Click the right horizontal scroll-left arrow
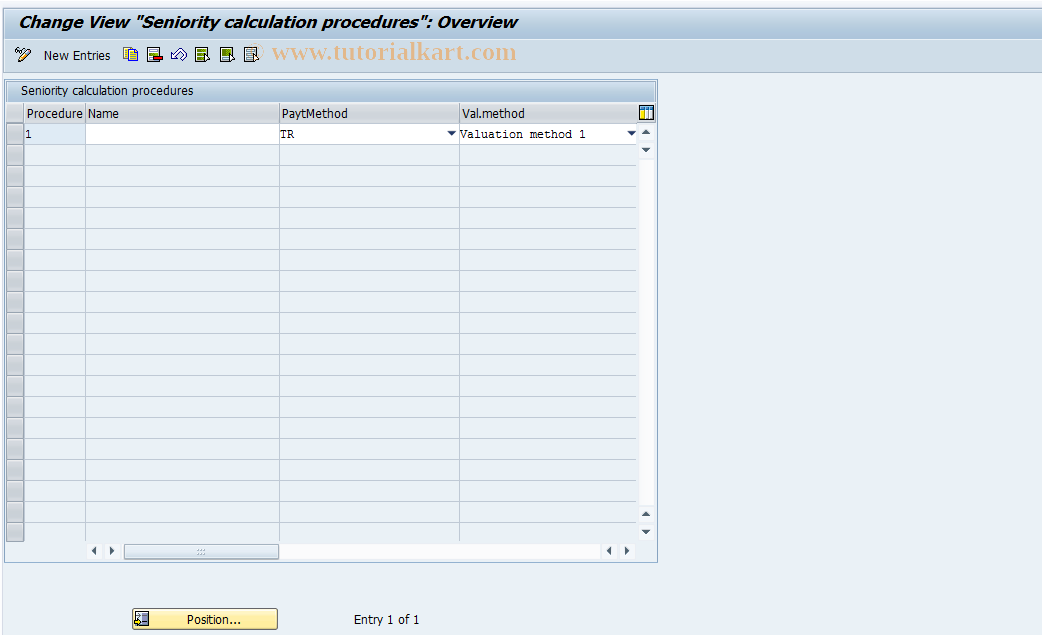Image resolution: width=1042 pixels, height=635 pixels. tap(609, 551)
